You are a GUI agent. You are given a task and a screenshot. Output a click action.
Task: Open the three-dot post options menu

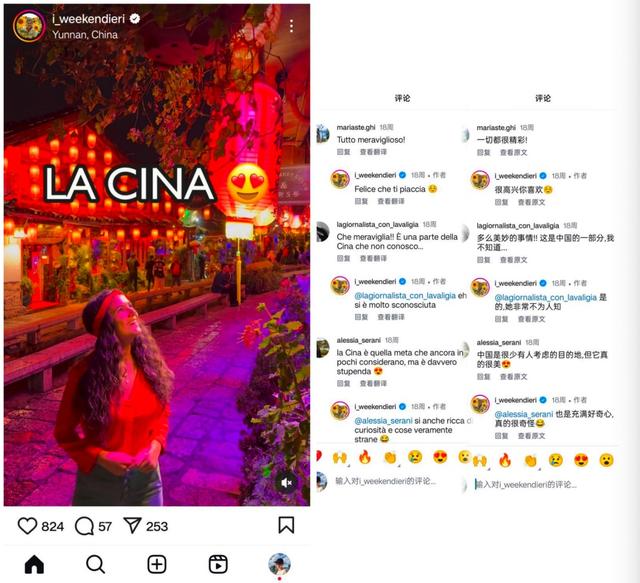291,26
